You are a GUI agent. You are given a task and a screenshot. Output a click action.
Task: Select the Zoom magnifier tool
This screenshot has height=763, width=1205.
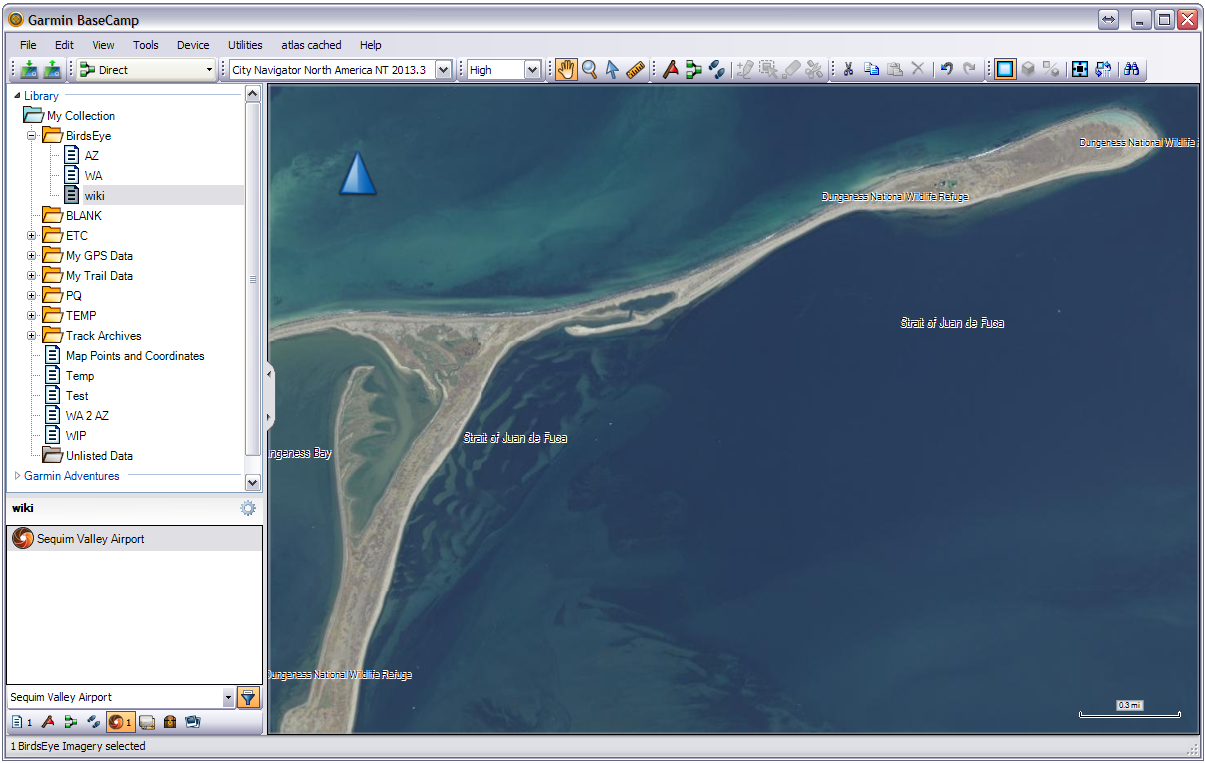click(590, 70)
